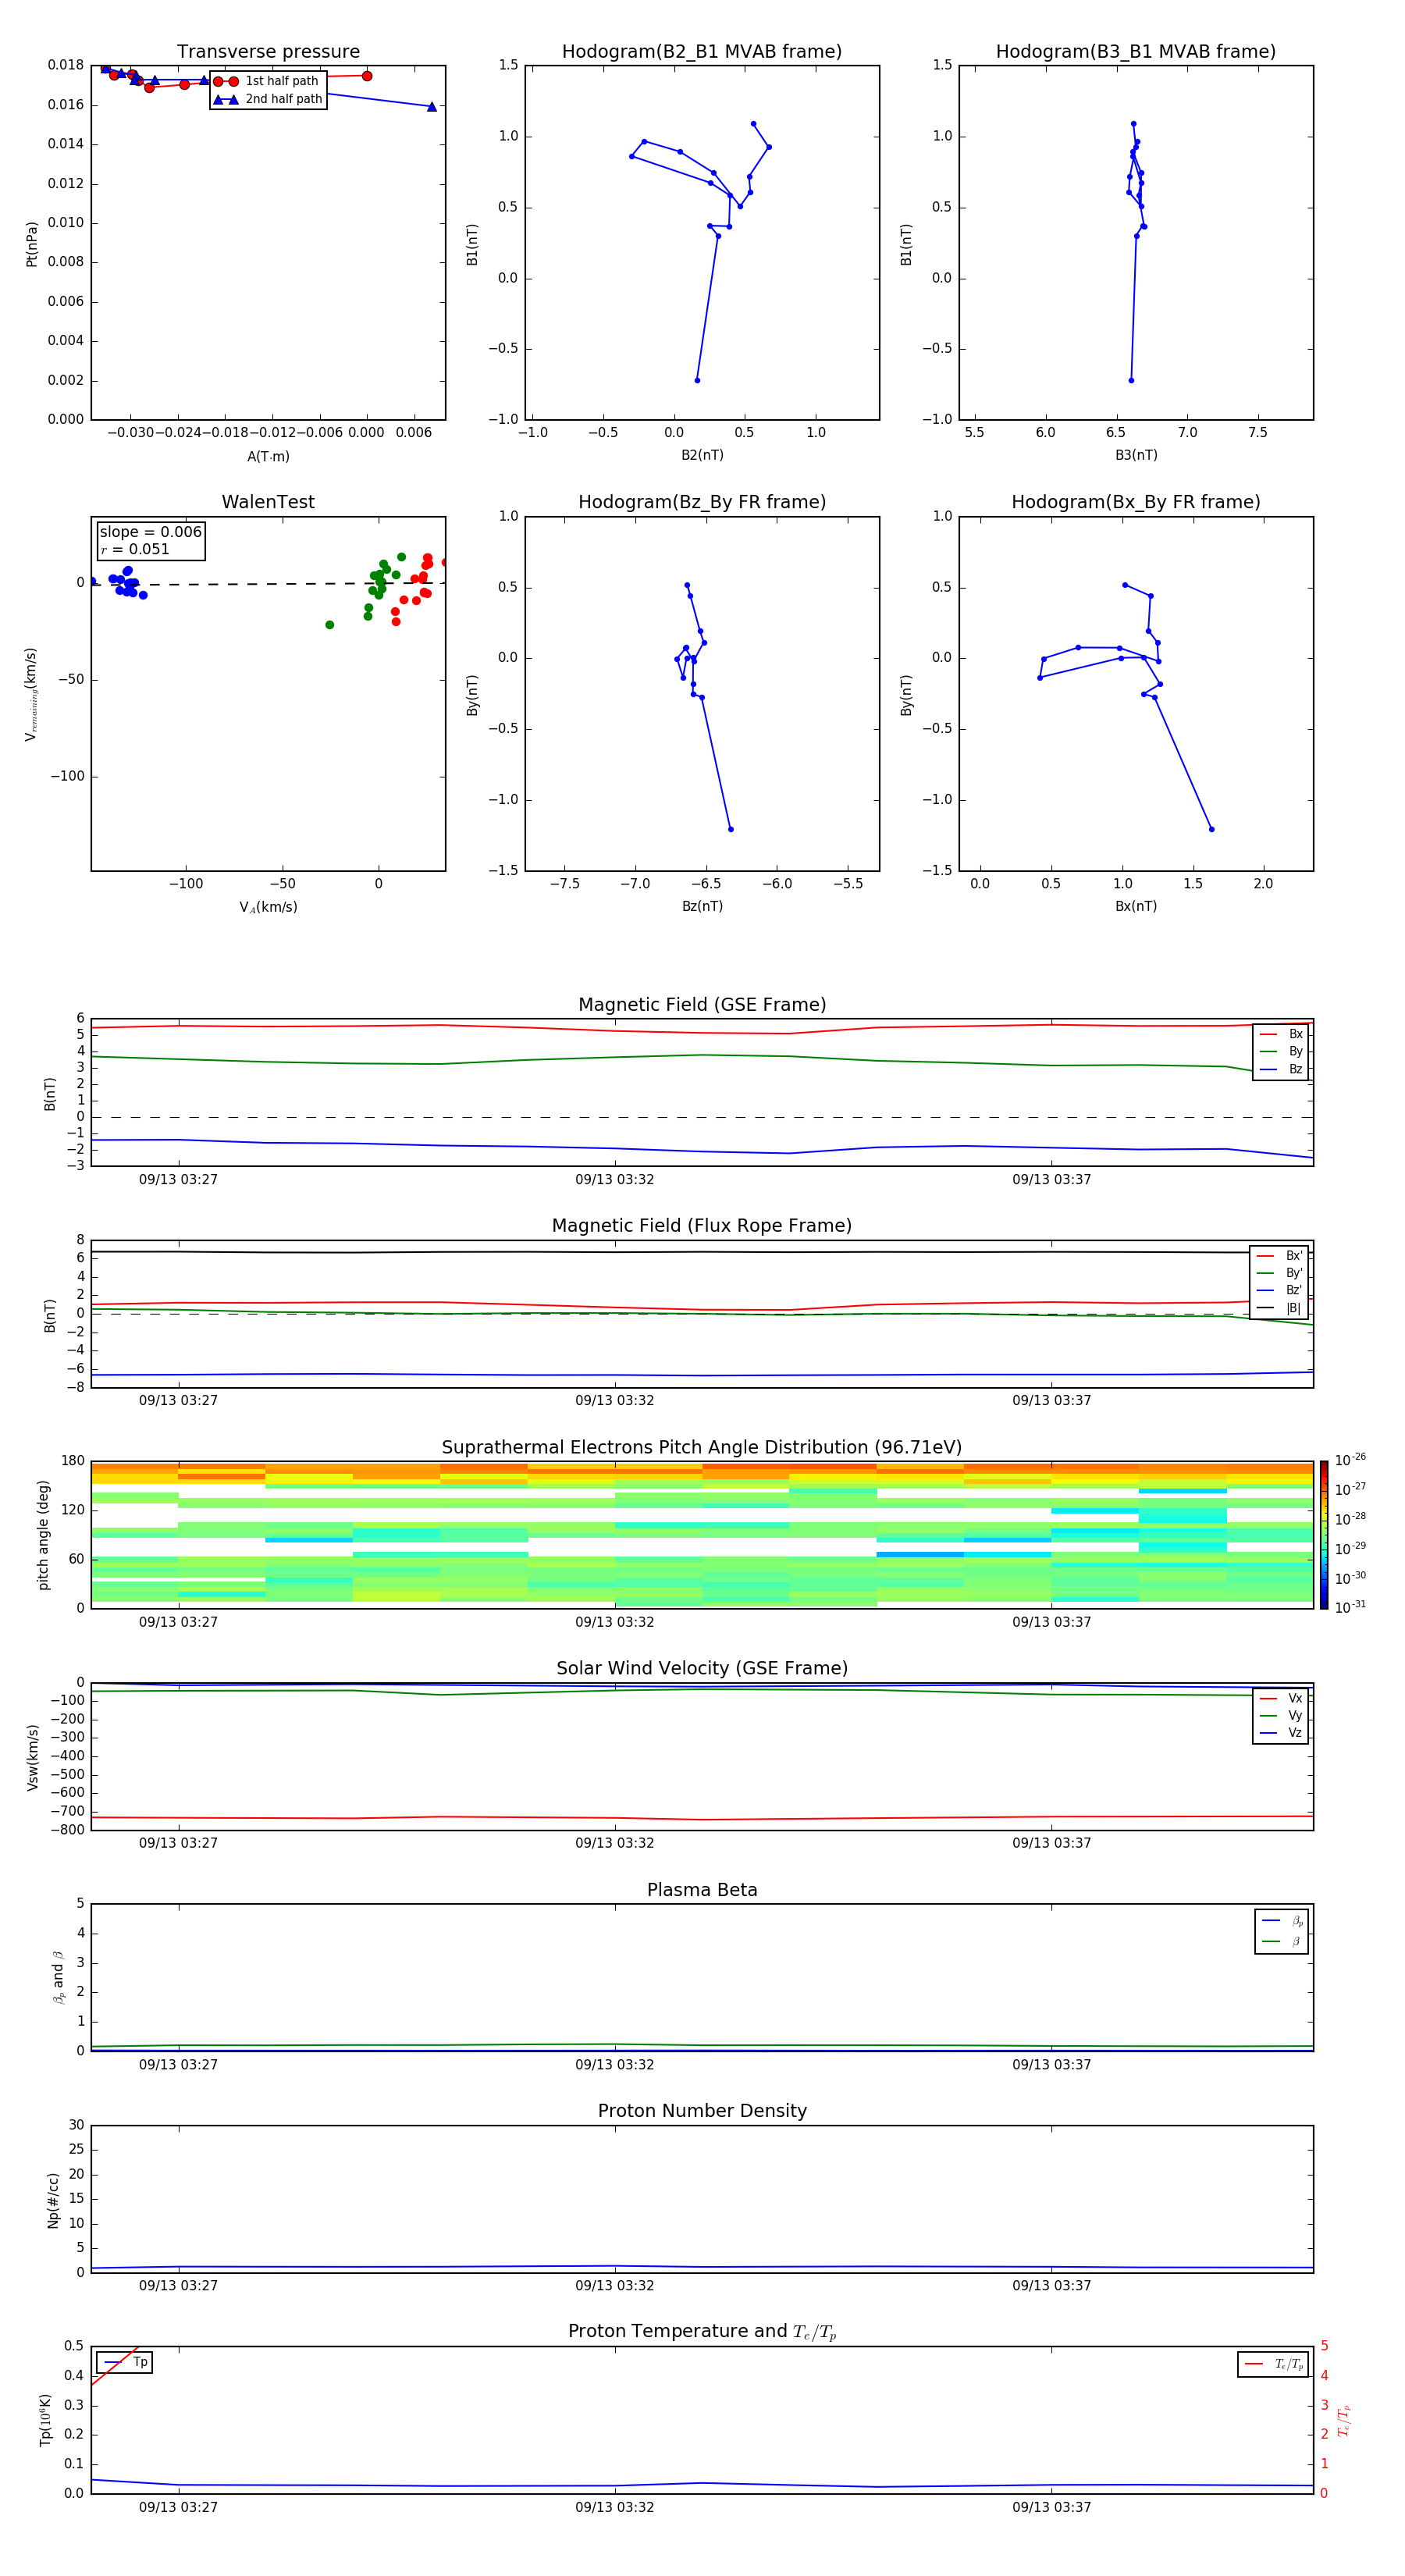This screenshot has height=2576, width=1405.
Task: Click the isolated green dot in WalenTest plot
Action: coord(329,625)
